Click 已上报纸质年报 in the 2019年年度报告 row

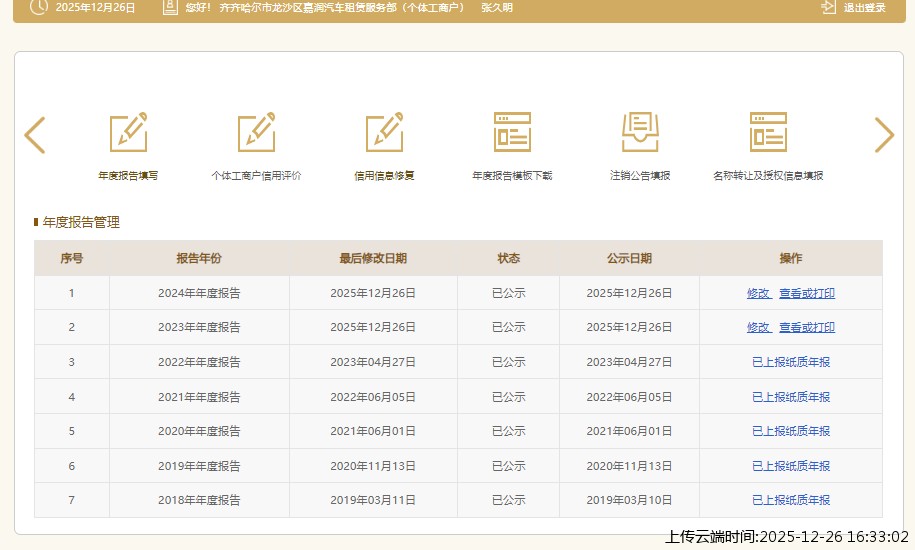pos(791,466)
